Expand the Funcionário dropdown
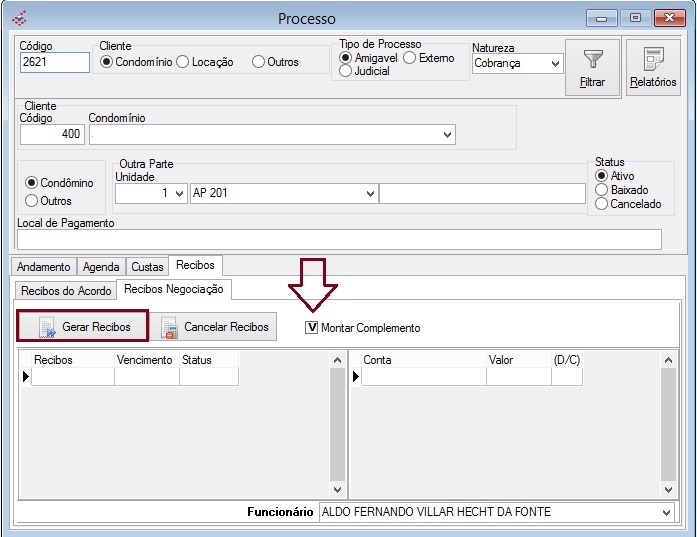This screenshot has height=537, width=697. [x=667, y=512]
